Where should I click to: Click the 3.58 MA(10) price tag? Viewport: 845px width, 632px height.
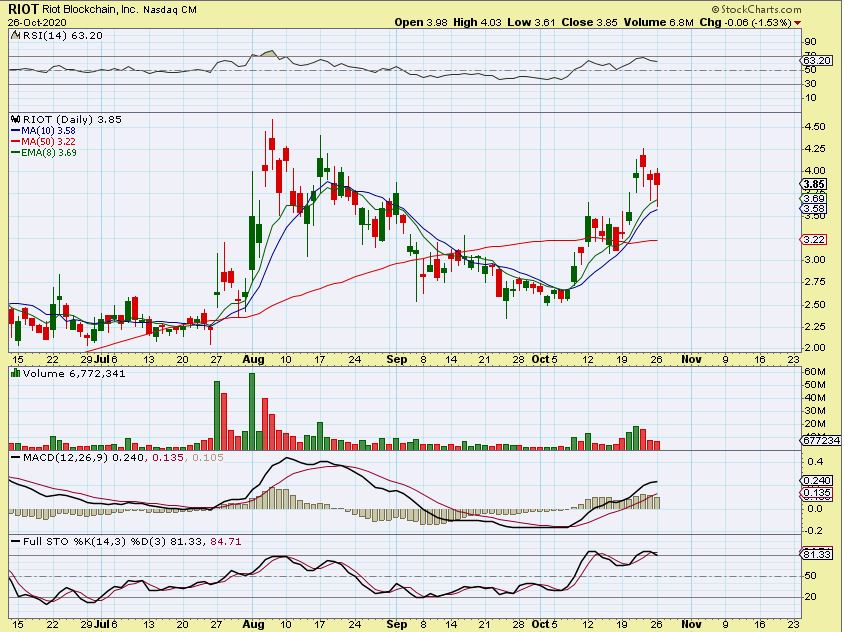(814, 209)
